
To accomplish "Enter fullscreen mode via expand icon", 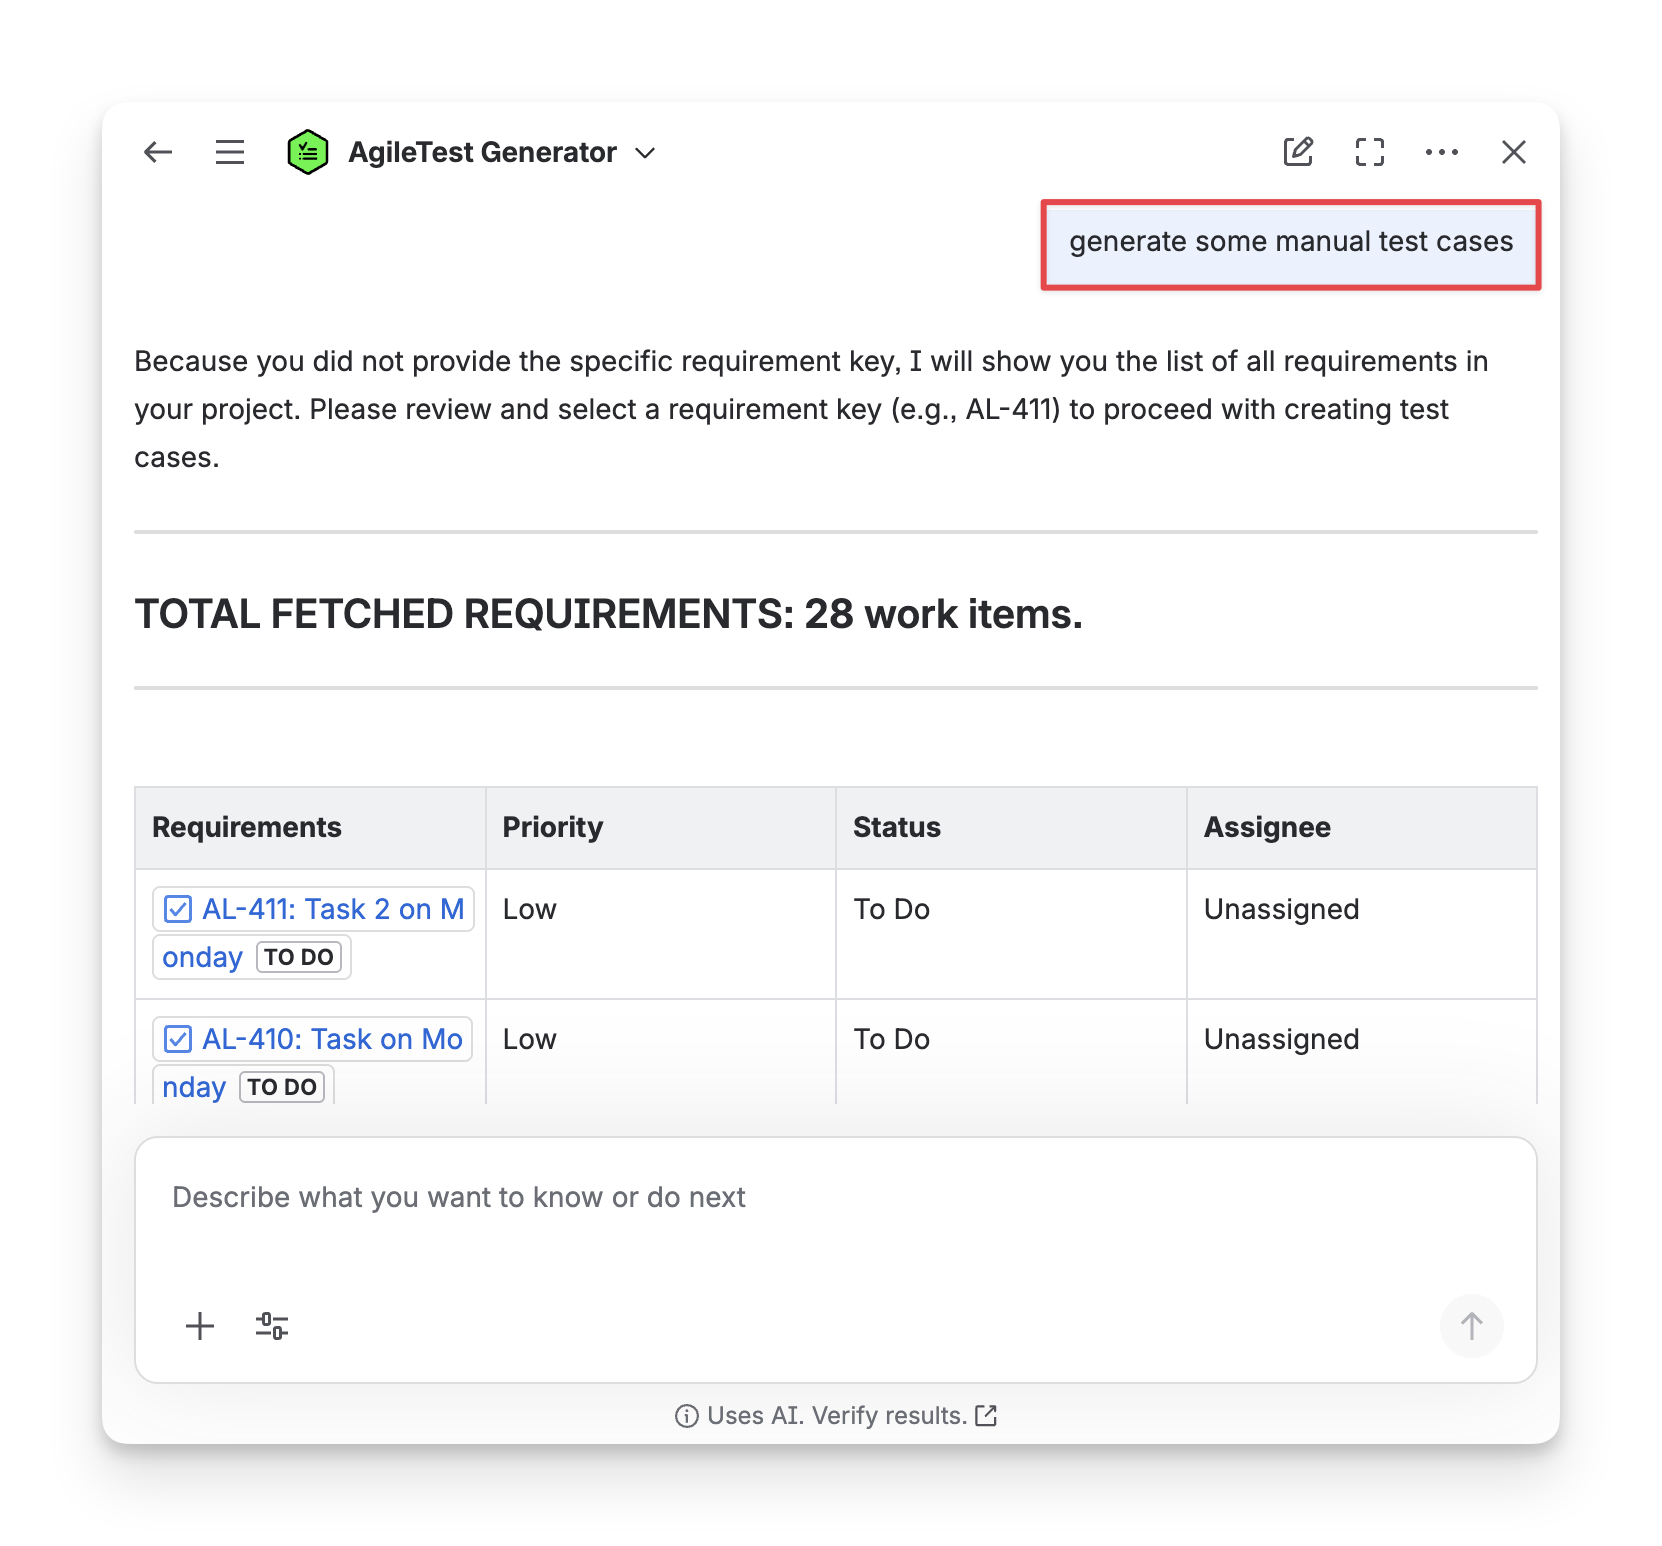I will [x=1370, y=152].
